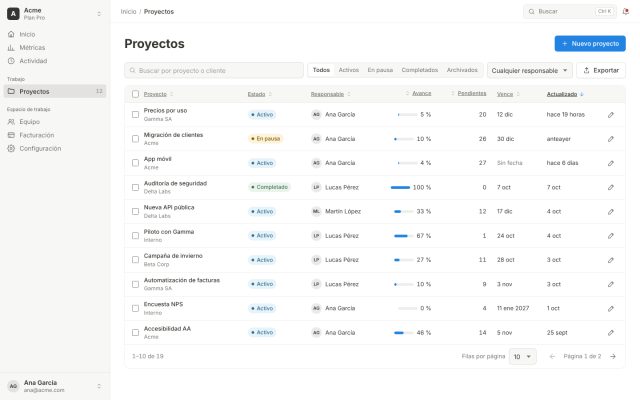The image size is (640, 400).
Task: Focus the Buscar por proyecto o cliente field
Action: [214, 71]
